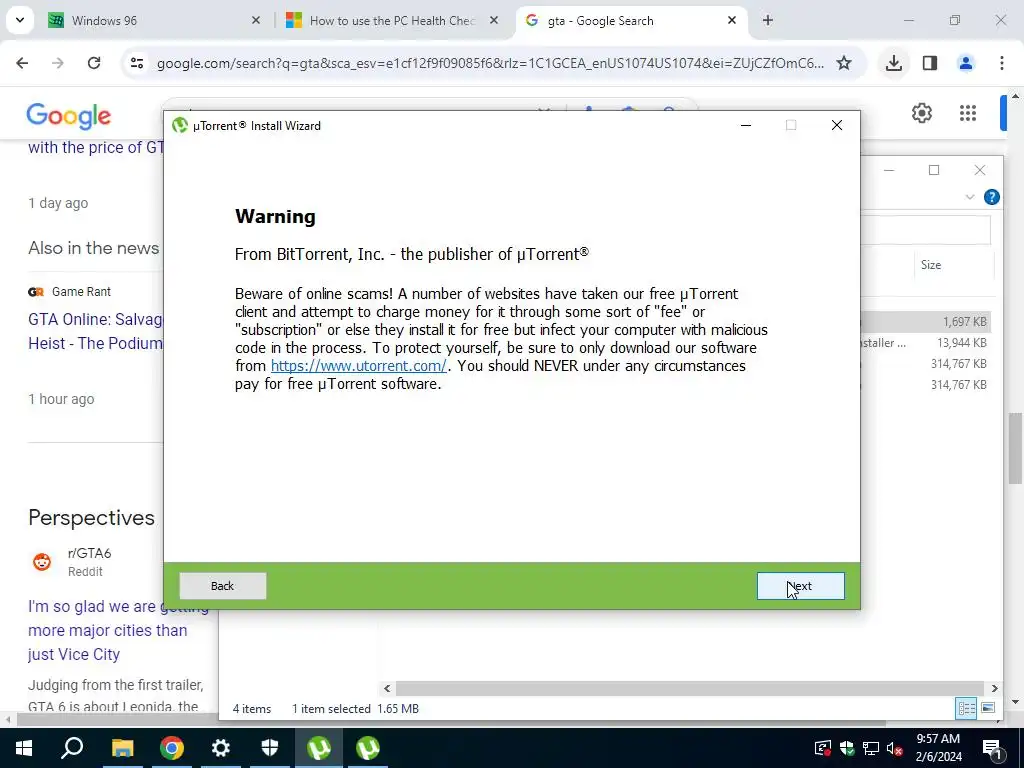Viewport: 1024px width, 768px height.
Task: Click the Chrome address bar URL
Action: pyautogui.click(x=490, y=63)
